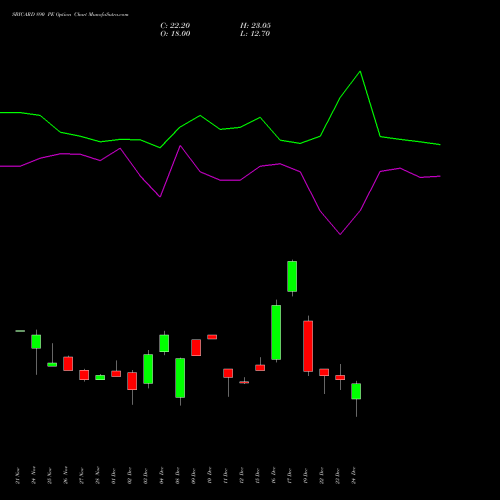Select the 10 Dec date label

tap(210, 476)
